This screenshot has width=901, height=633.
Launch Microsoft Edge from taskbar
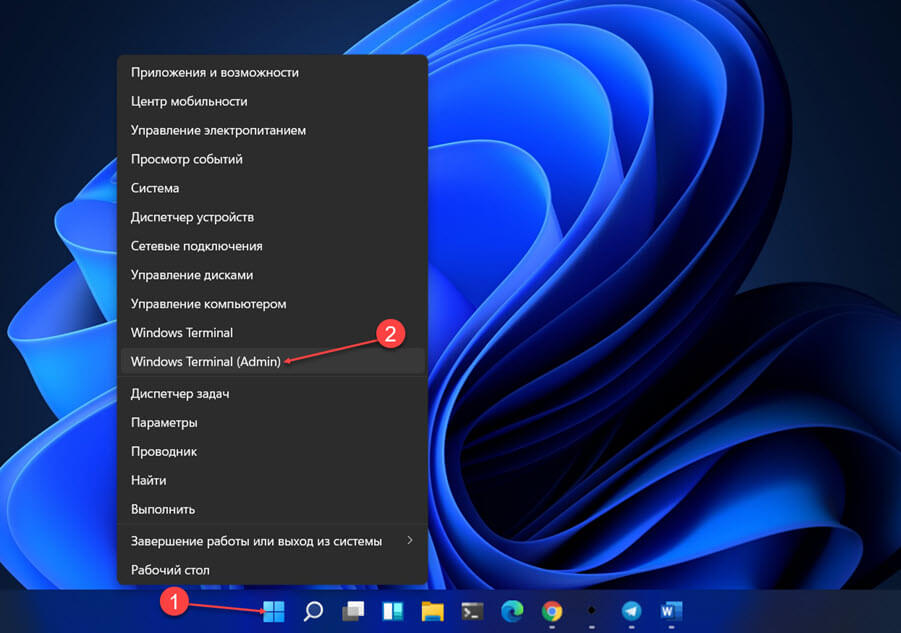(512, 611)
